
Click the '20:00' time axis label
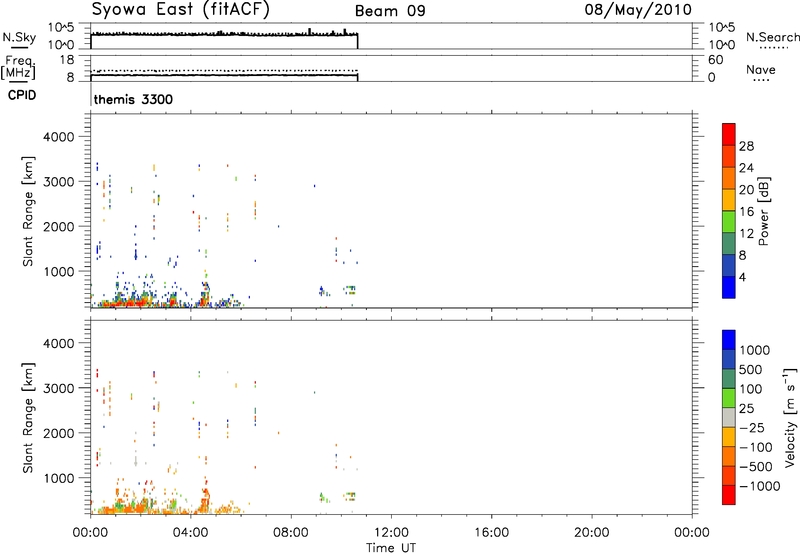point(591,533)
